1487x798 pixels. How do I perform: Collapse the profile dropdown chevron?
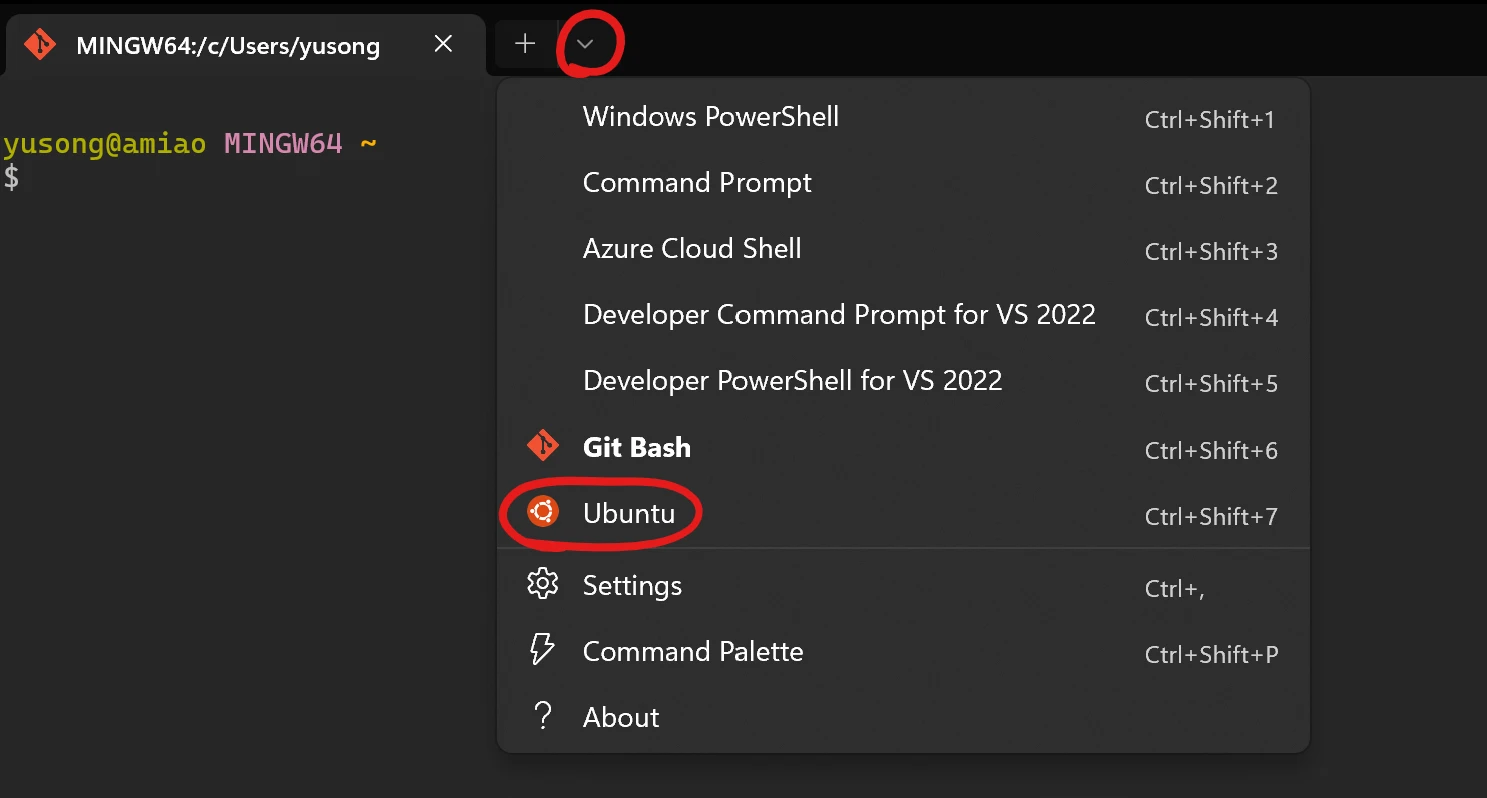(x=586, y=44)
